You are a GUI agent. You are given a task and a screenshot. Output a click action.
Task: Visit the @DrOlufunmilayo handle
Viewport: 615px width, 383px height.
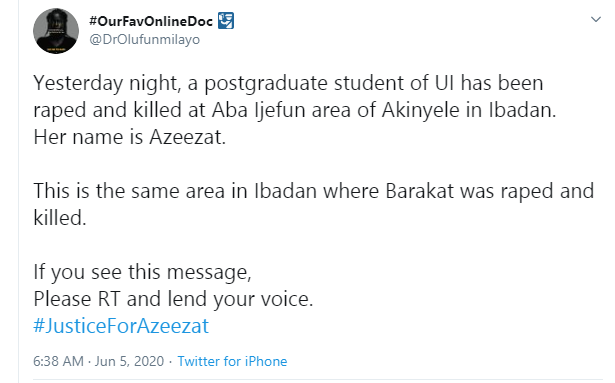coord(145,40)
